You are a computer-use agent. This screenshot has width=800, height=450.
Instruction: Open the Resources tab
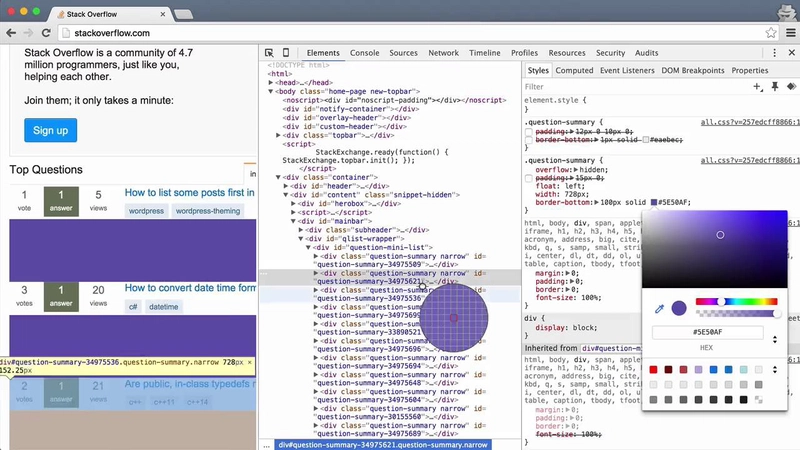(567, 53)
